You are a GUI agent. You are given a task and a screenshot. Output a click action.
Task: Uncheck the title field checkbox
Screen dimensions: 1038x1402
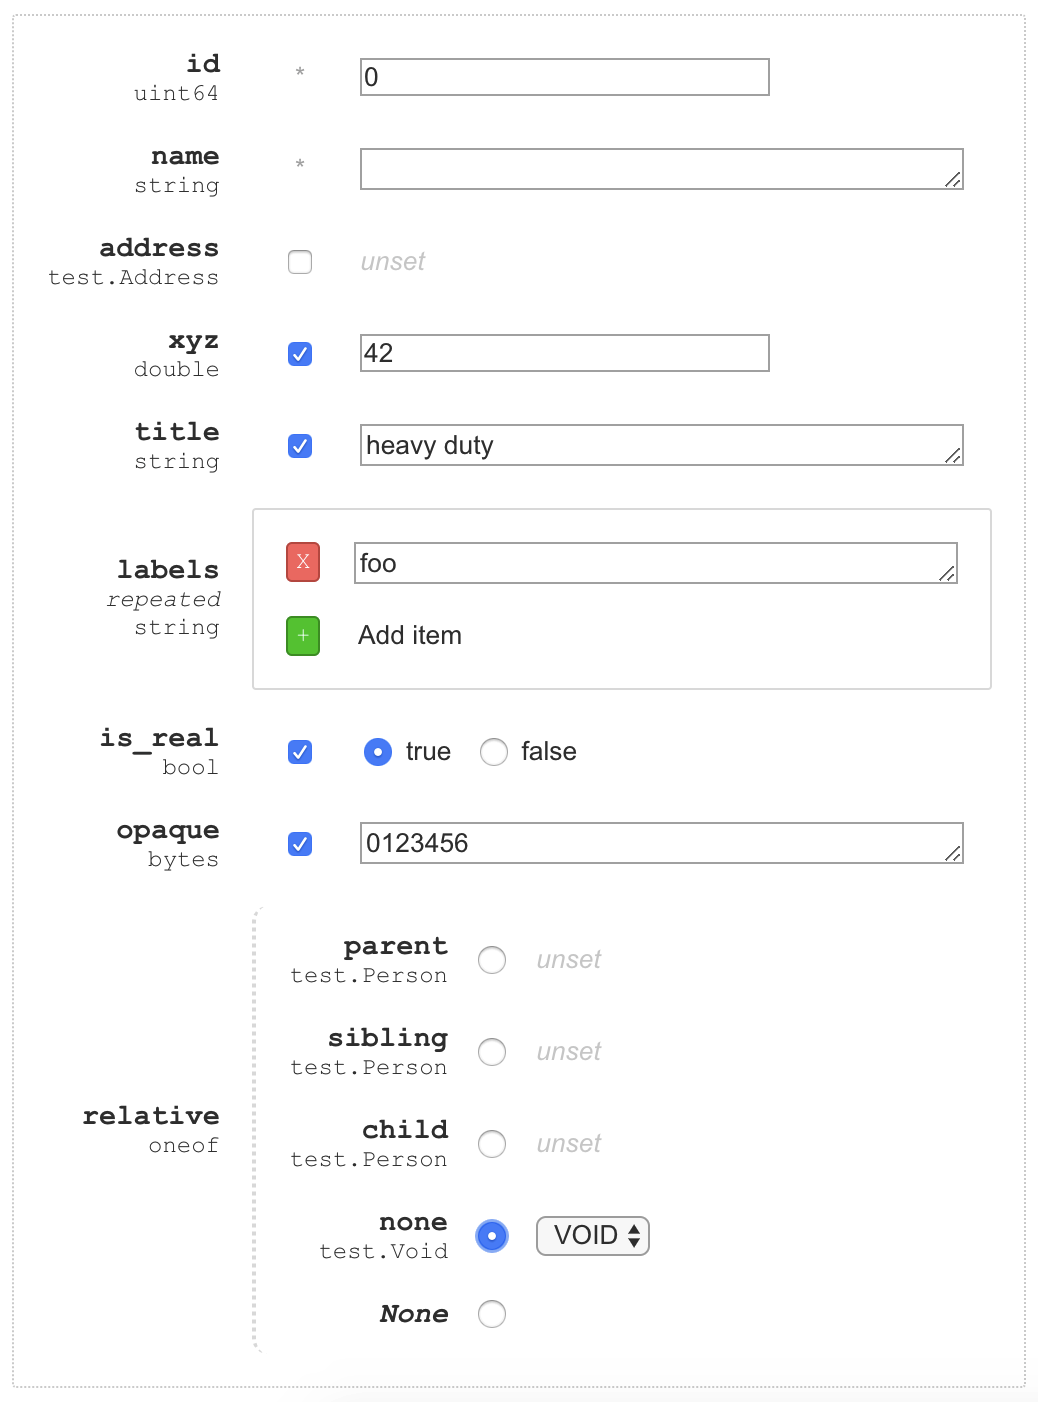point(300,446)
